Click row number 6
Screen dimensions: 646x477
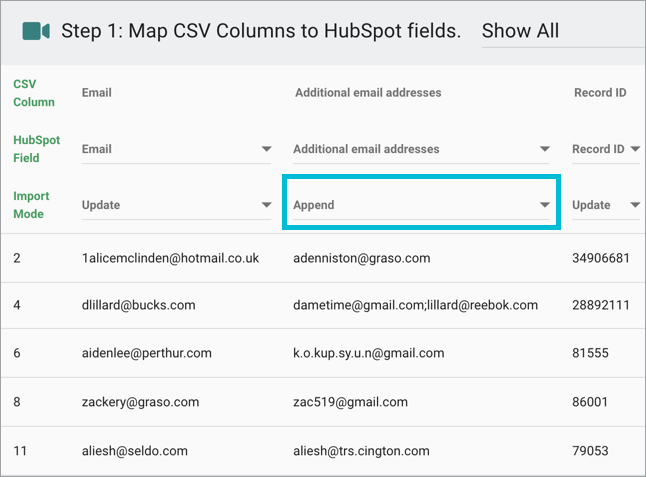[17, 353]
